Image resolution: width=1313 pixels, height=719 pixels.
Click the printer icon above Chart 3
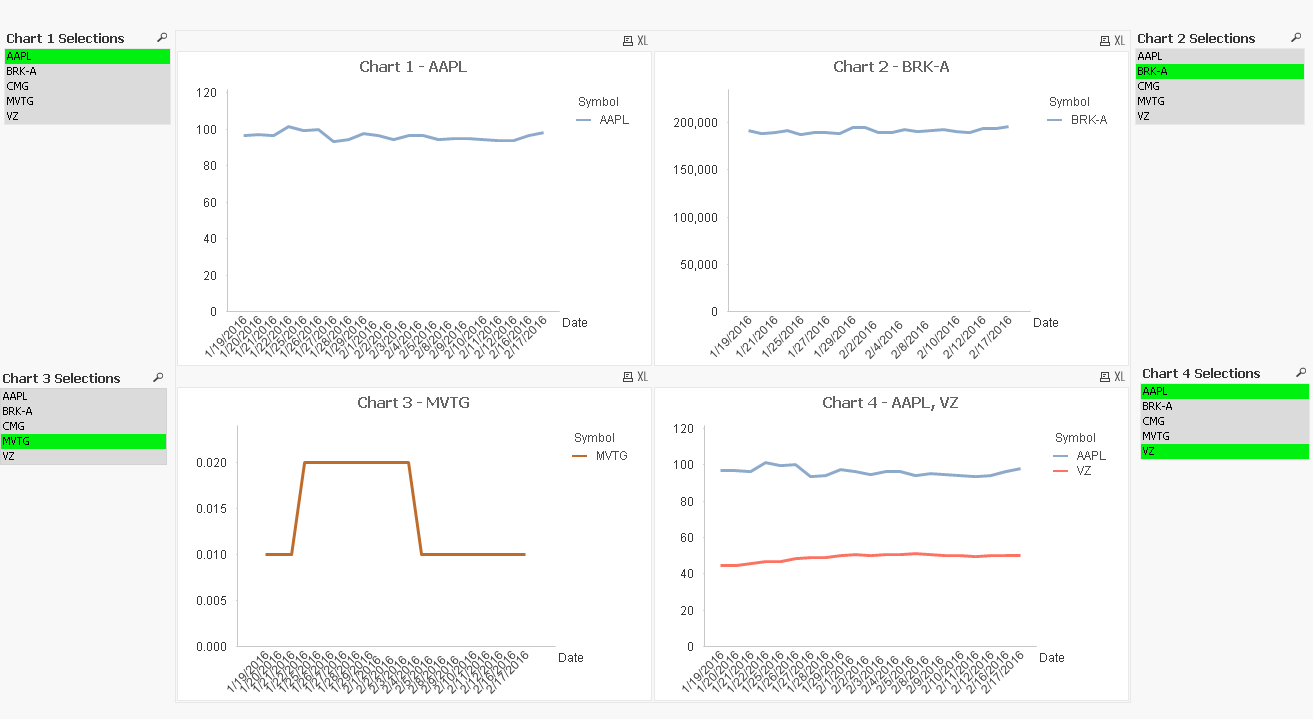[628, 376]
